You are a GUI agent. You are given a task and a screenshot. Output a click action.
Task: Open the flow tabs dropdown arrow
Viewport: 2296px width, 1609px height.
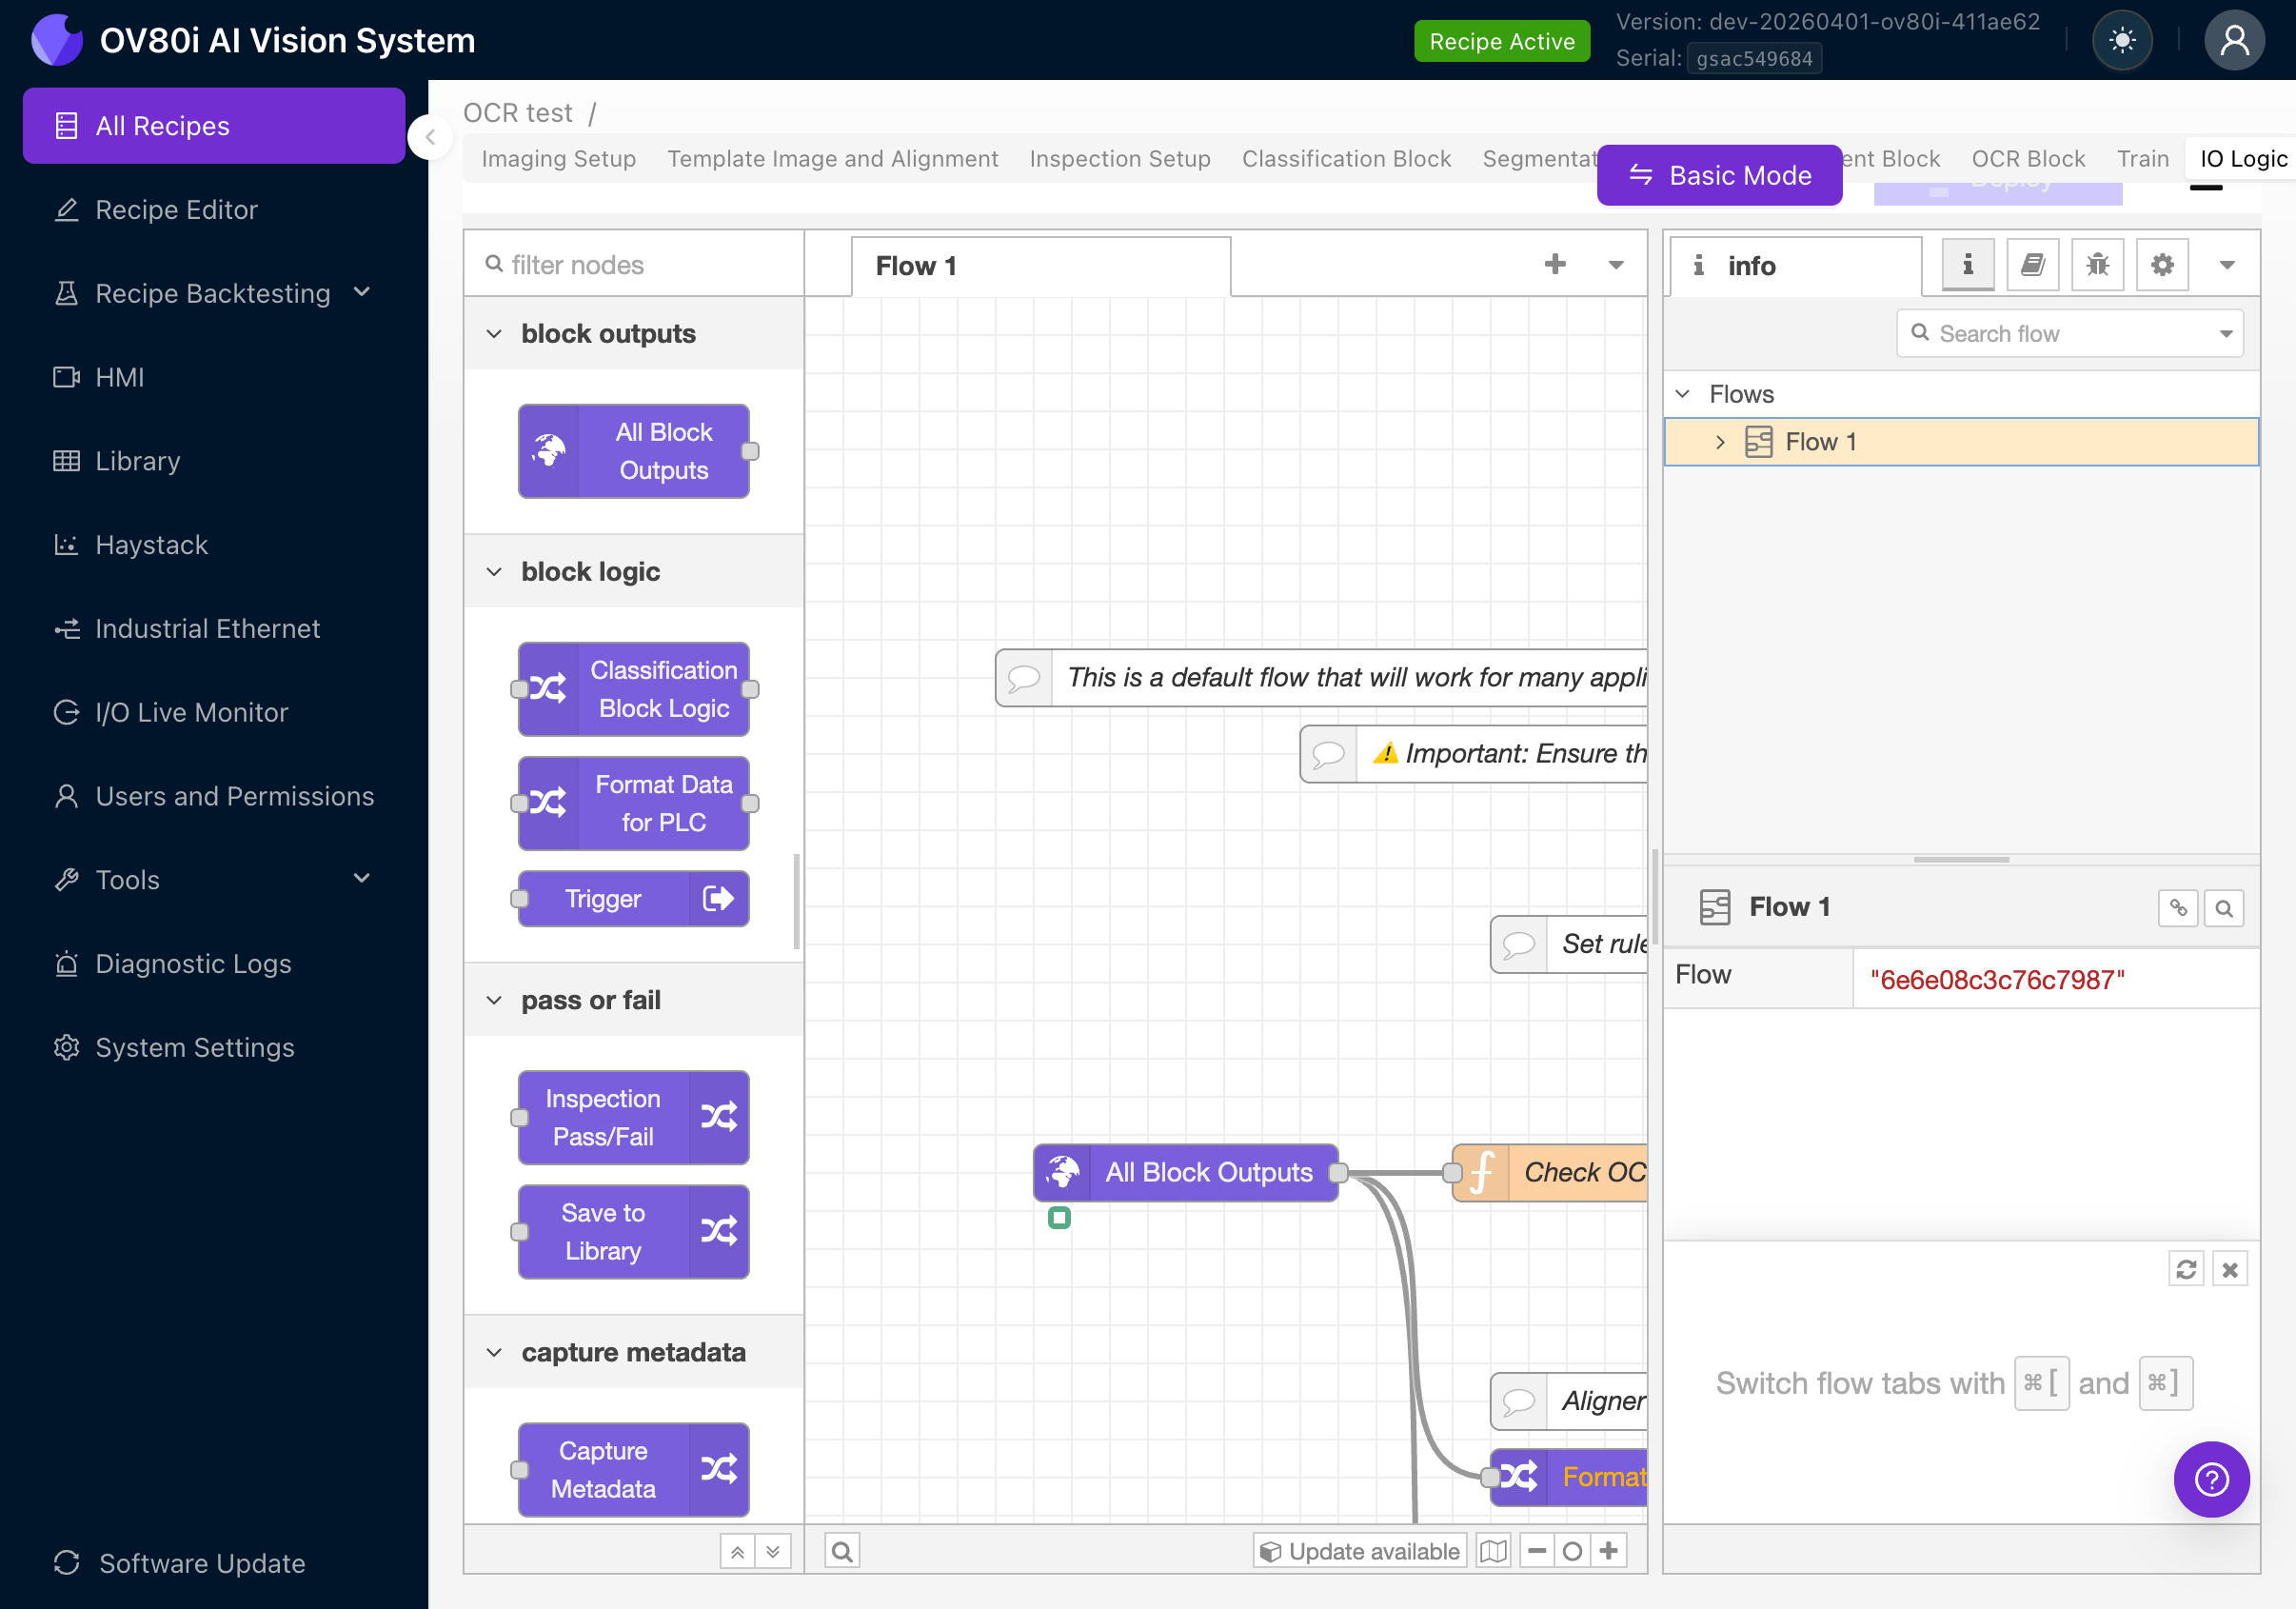(1615, 265)
